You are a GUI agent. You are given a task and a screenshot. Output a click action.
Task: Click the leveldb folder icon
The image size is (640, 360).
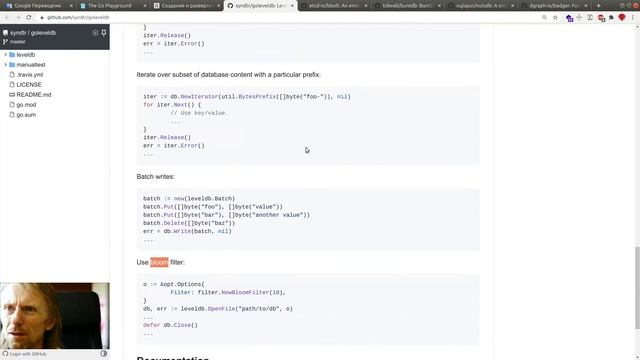(x=12, y=54)
